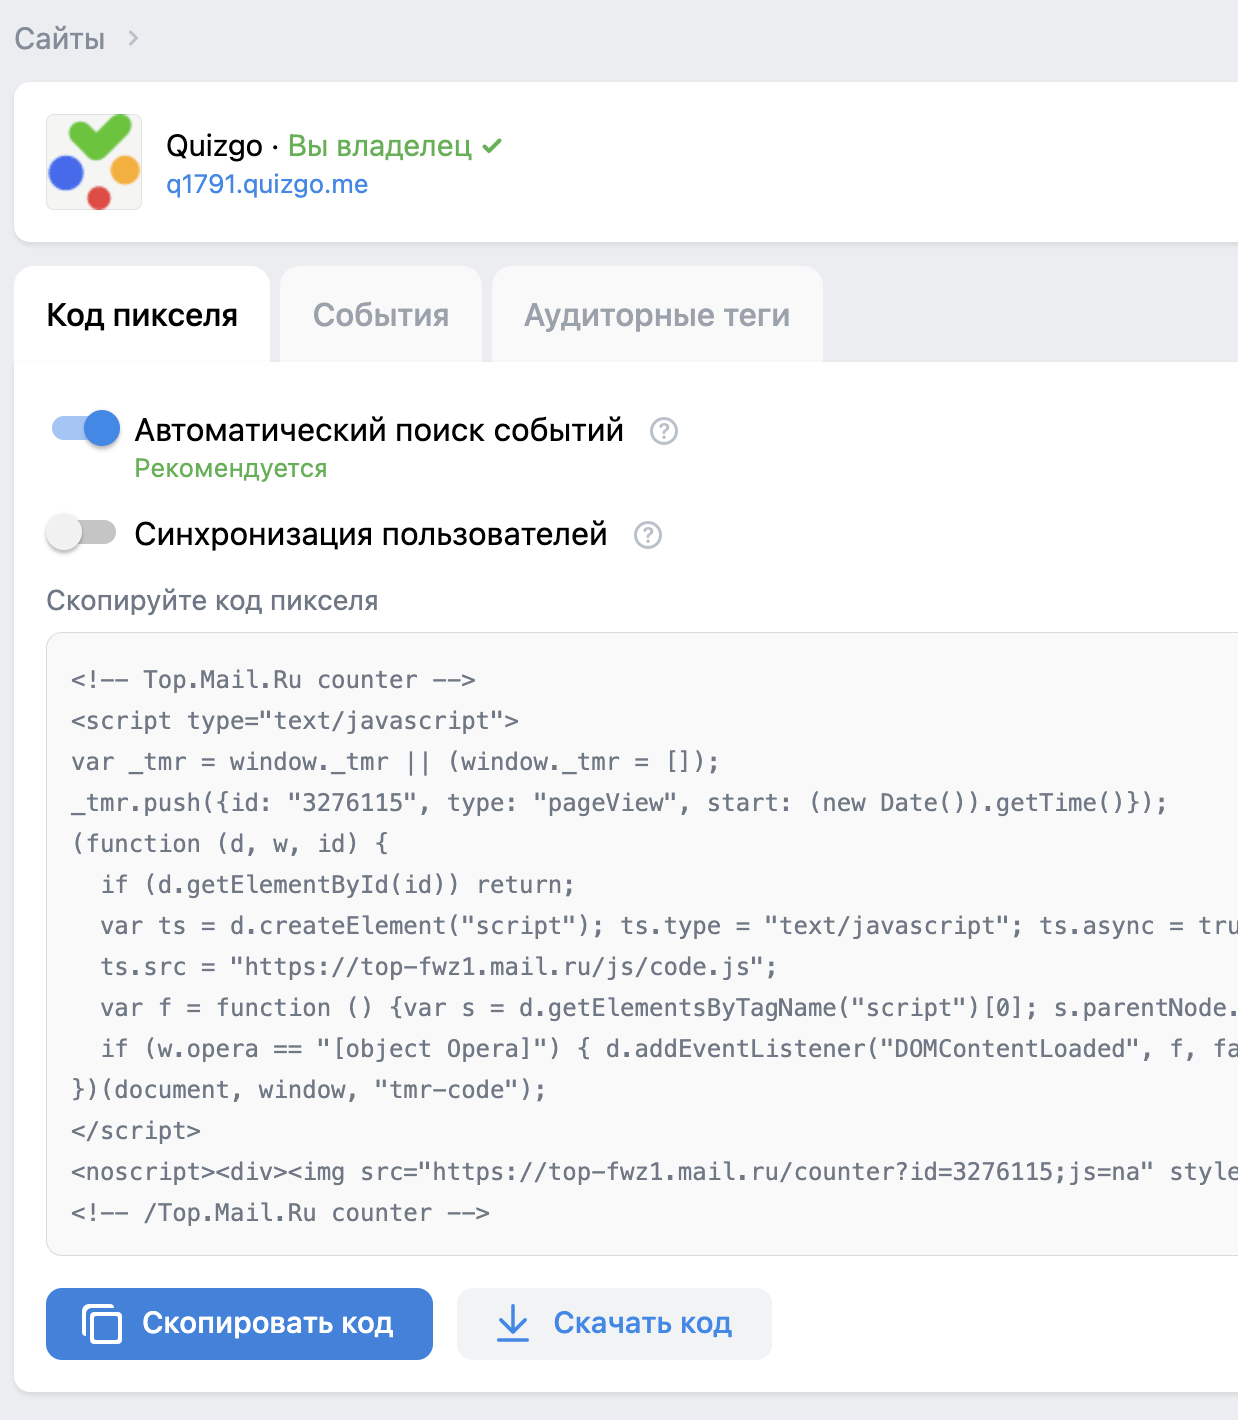
Task: Disable Автоматический поиск событий toggle
Action: tap(86, 428)
